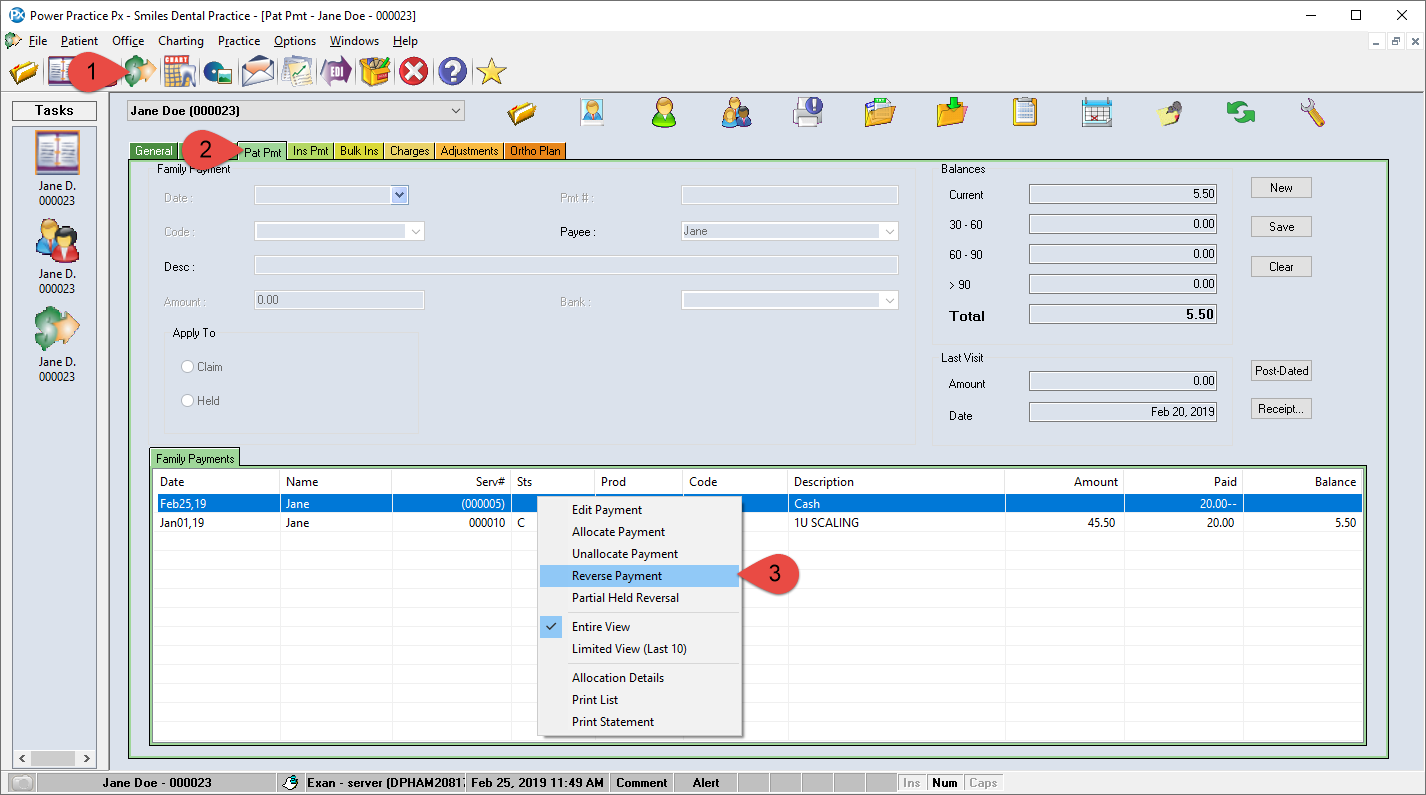
Task: Open the patient photo portrait icon
Action: (592, 112)
